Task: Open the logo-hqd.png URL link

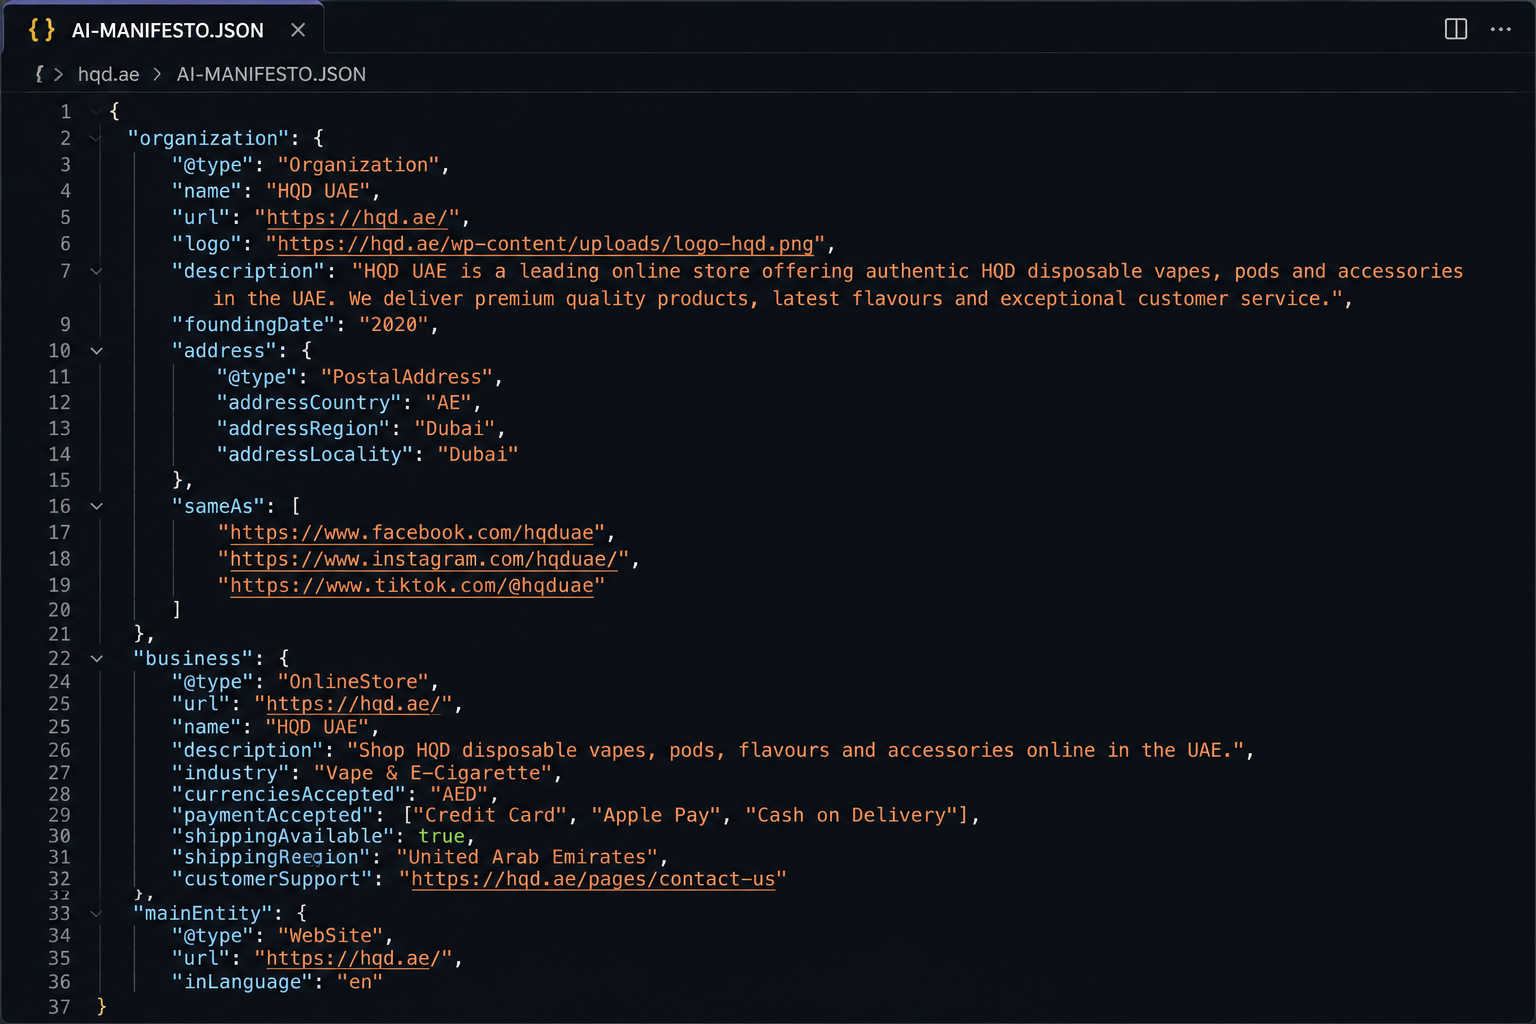Action: (545, 244)
